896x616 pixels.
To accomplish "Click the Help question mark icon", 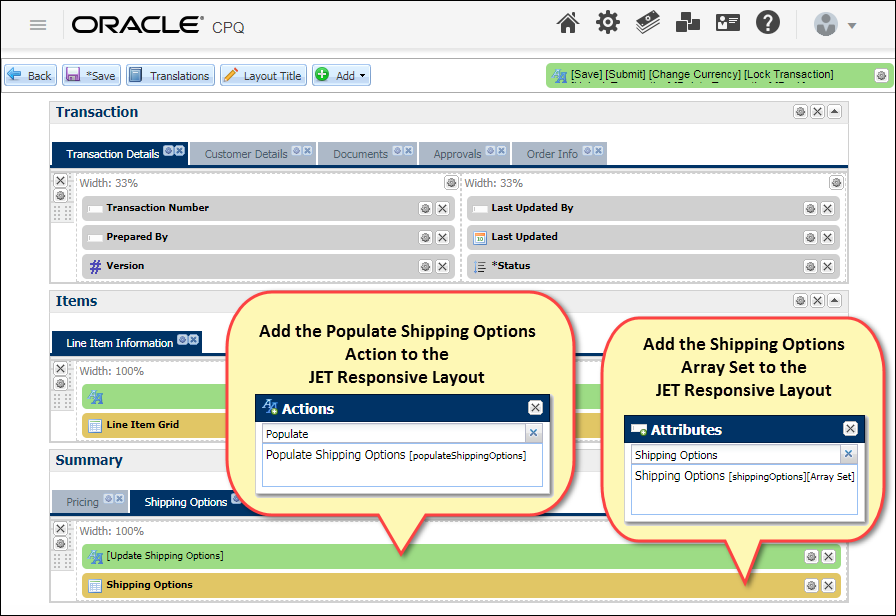I will [767, 23].
